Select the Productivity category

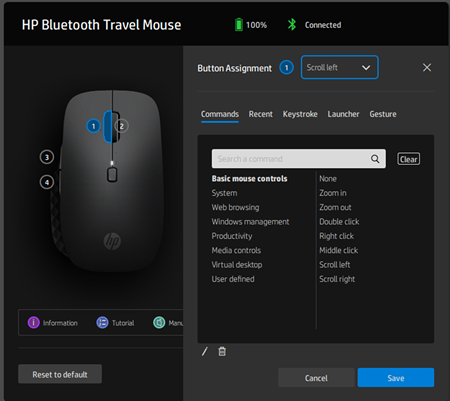click(232, 236)
